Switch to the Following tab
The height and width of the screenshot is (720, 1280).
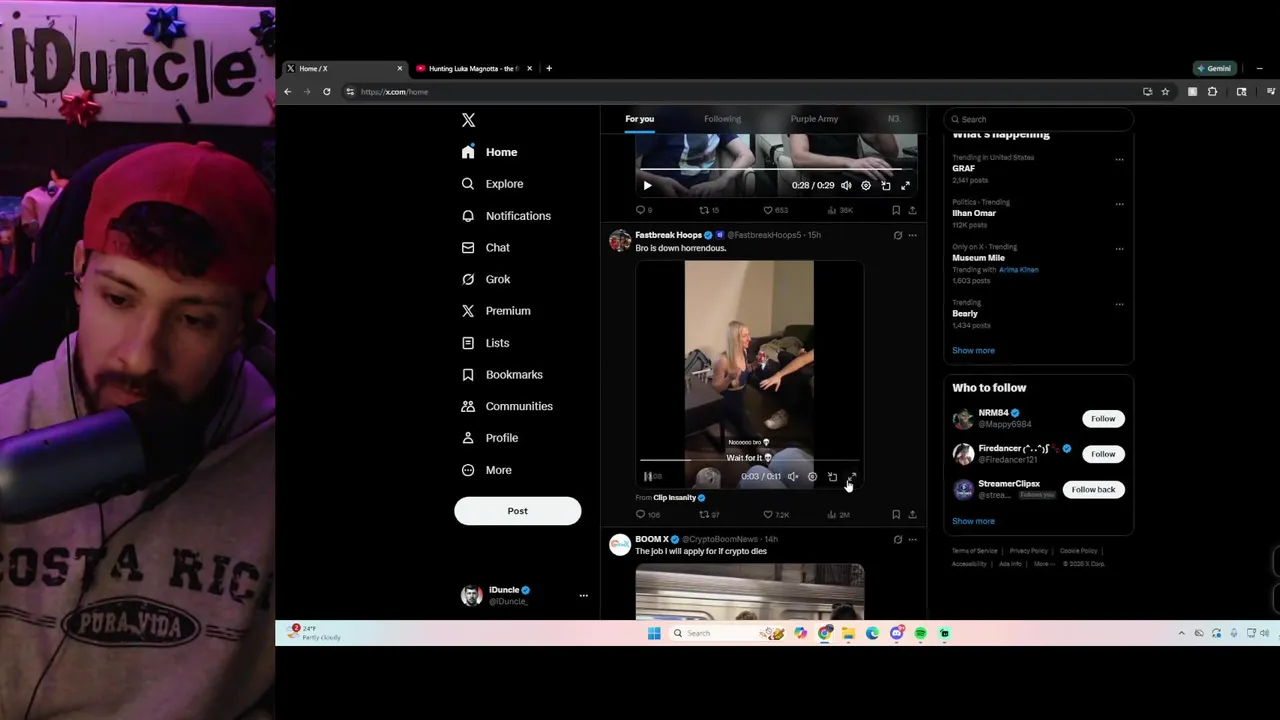pyautogui.click(x=722, y=119)
